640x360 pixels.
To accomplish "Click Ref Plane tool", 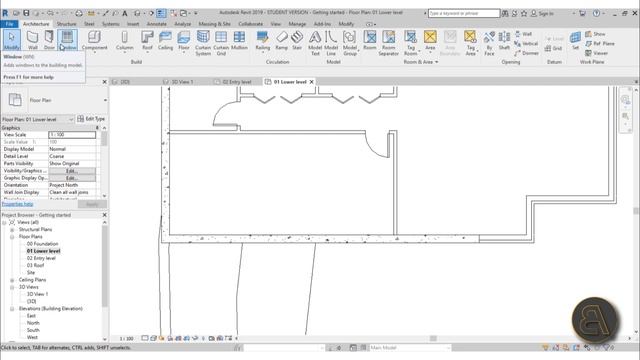I will [600, 43].
